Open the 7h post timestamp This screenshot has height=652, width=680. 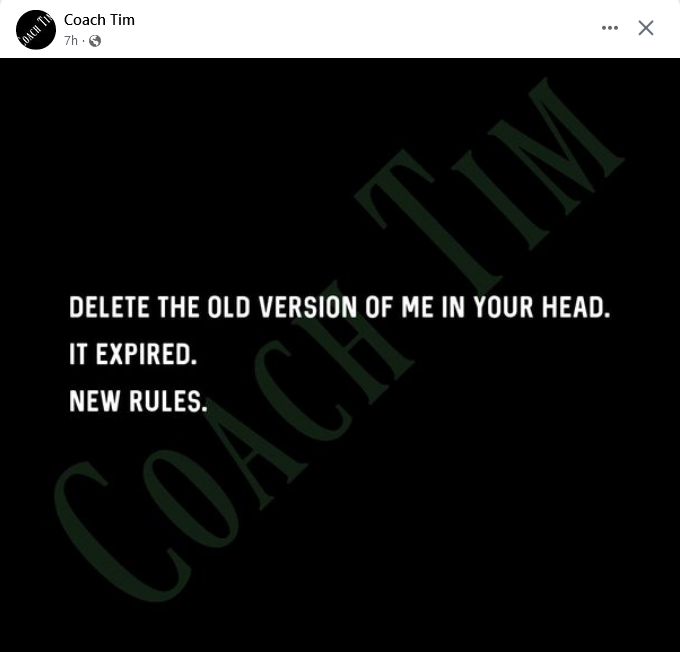click(x=71, y=40)
